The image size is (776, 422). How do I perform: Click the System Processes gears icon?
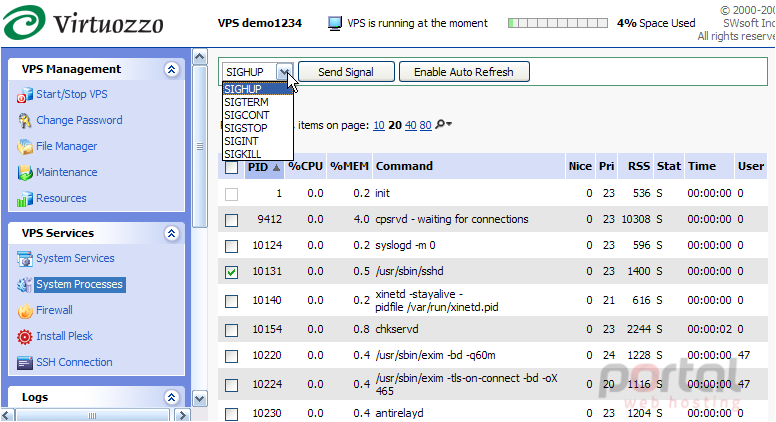25,285
